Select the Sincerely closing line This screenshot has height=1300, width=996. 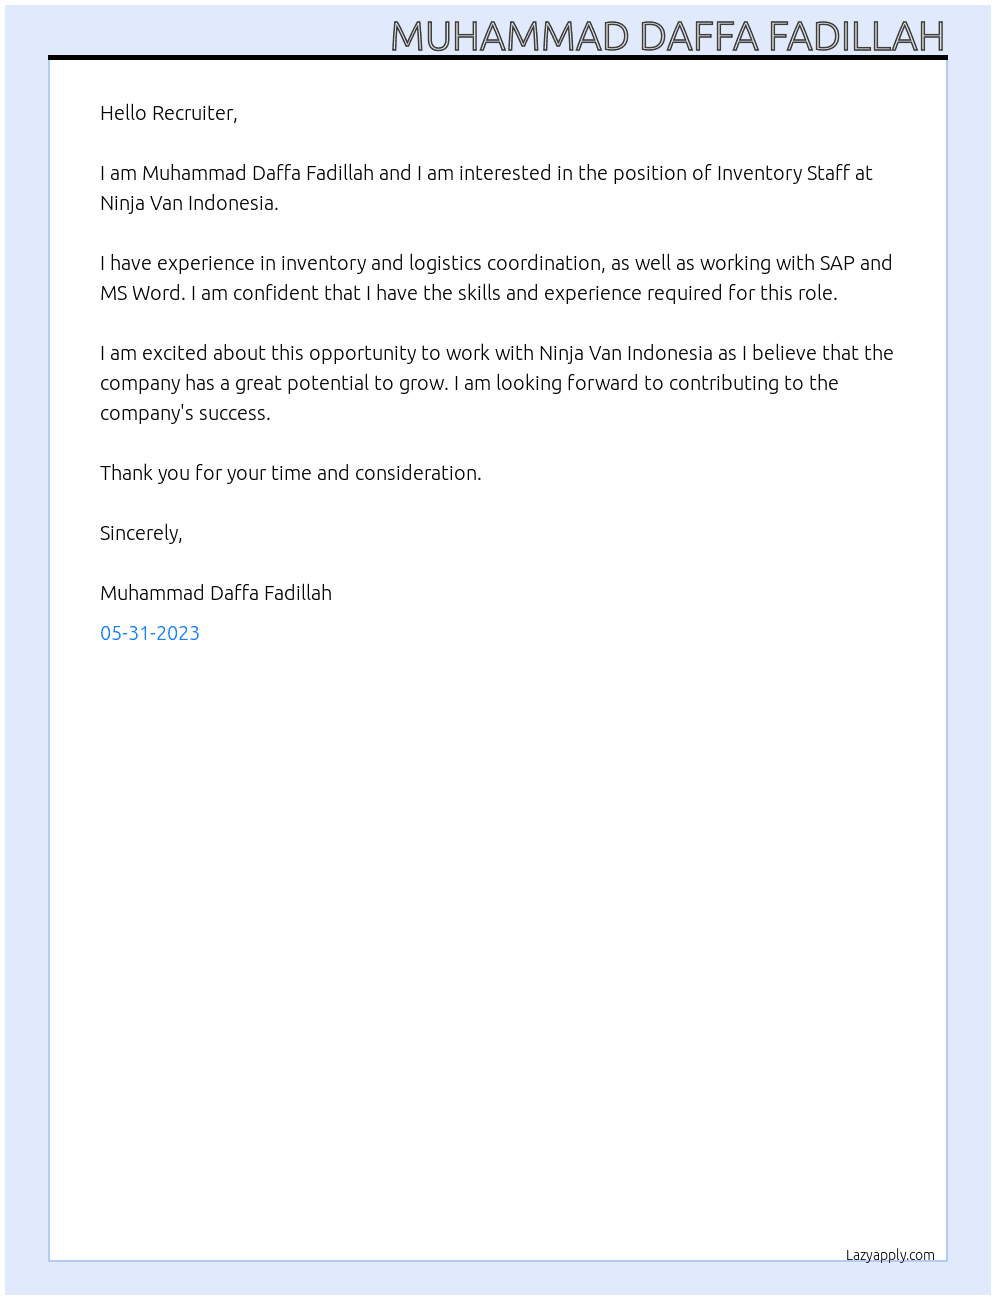pos(141,533)
